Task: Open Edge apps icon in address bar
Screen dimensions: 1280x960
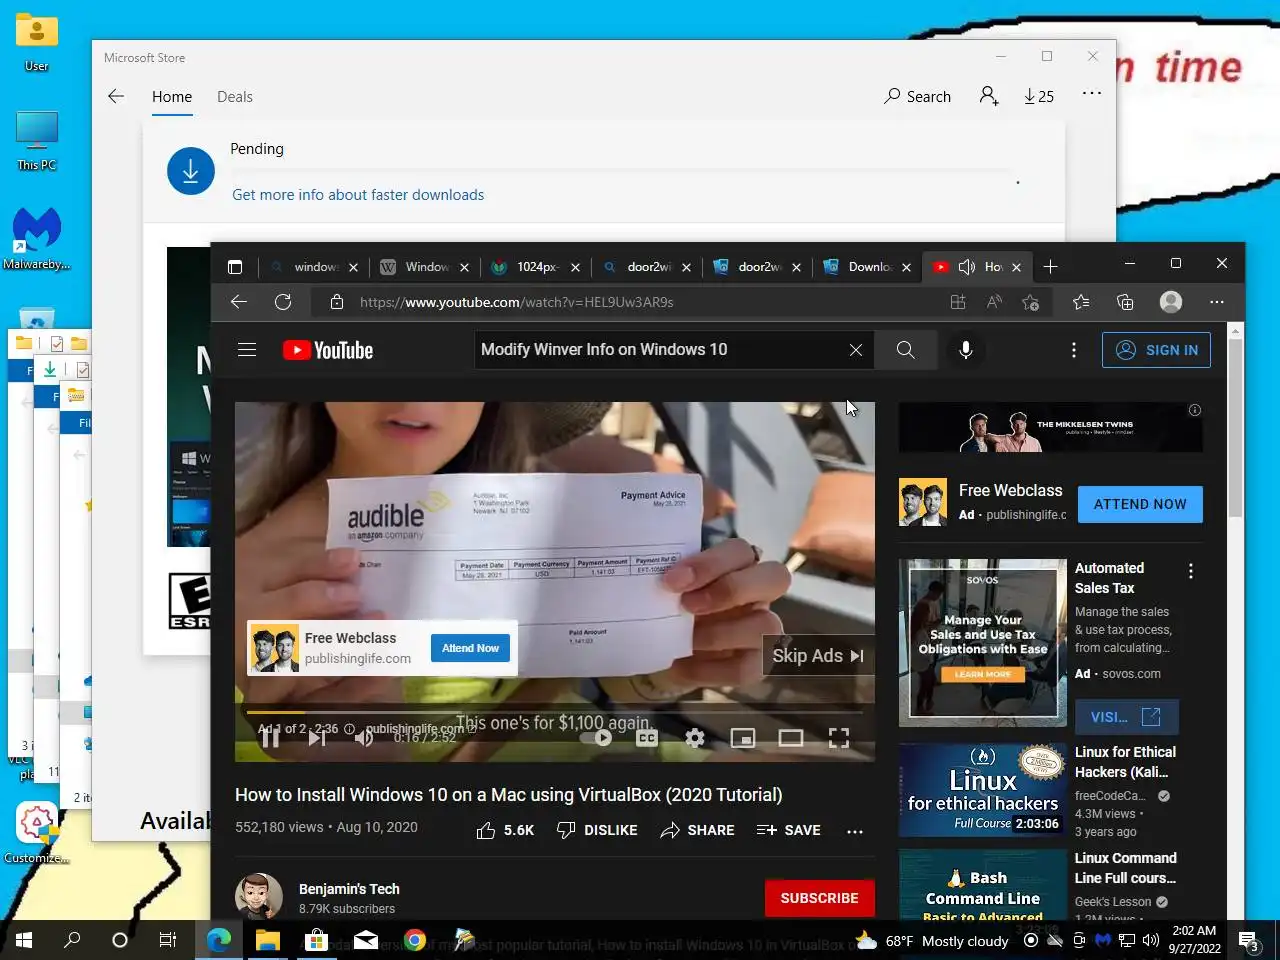Action: 957,302
